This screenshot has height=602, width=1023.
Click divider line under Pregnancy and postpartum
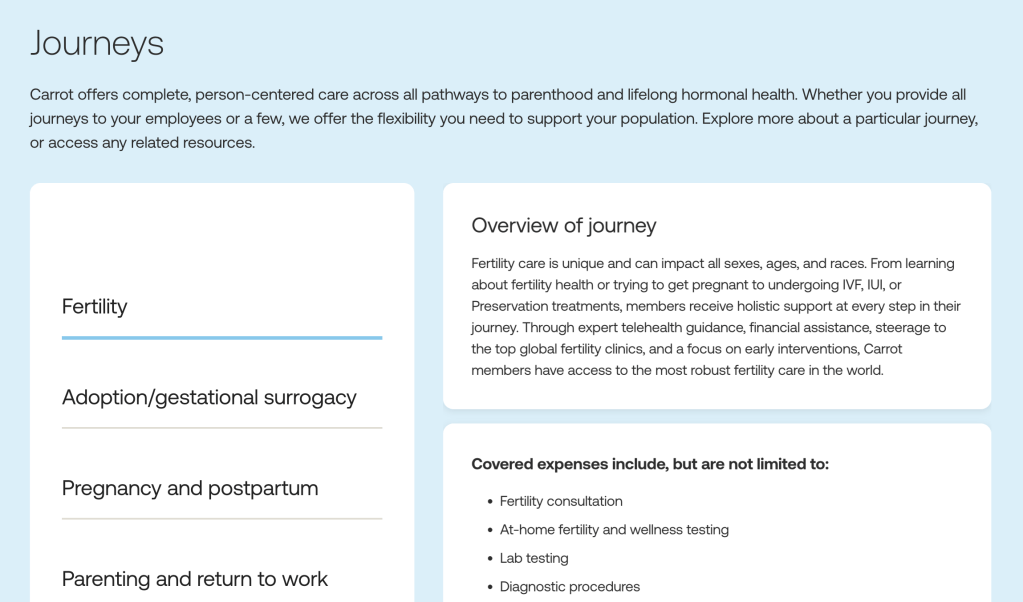(x=222, y=519)
